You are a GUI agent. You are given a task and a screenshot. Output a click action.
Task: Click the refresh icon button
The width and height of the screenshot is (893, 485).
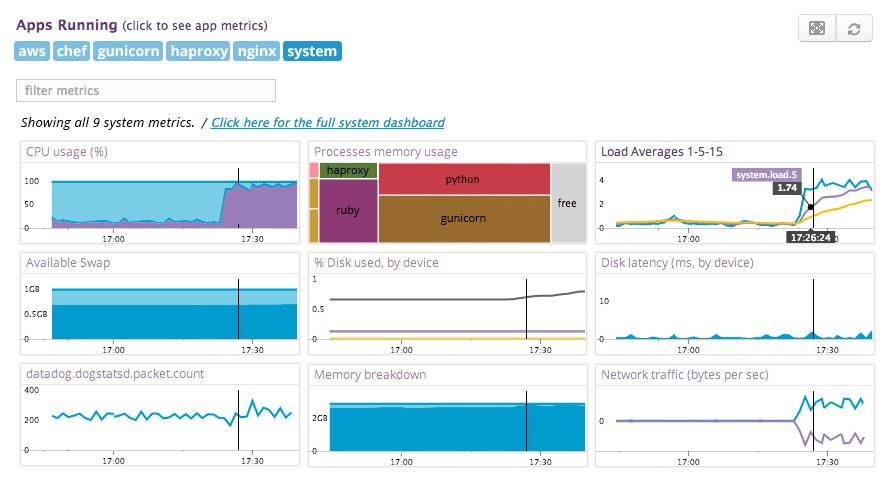853,28
